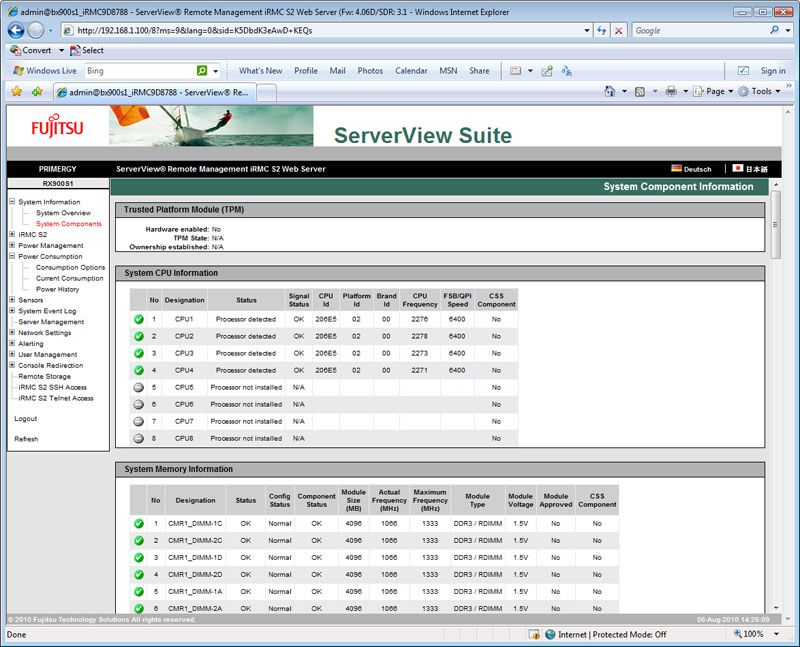Switch language to Japanese
The width and height of the screenshot is (800, 647).
tap(750, 169)
